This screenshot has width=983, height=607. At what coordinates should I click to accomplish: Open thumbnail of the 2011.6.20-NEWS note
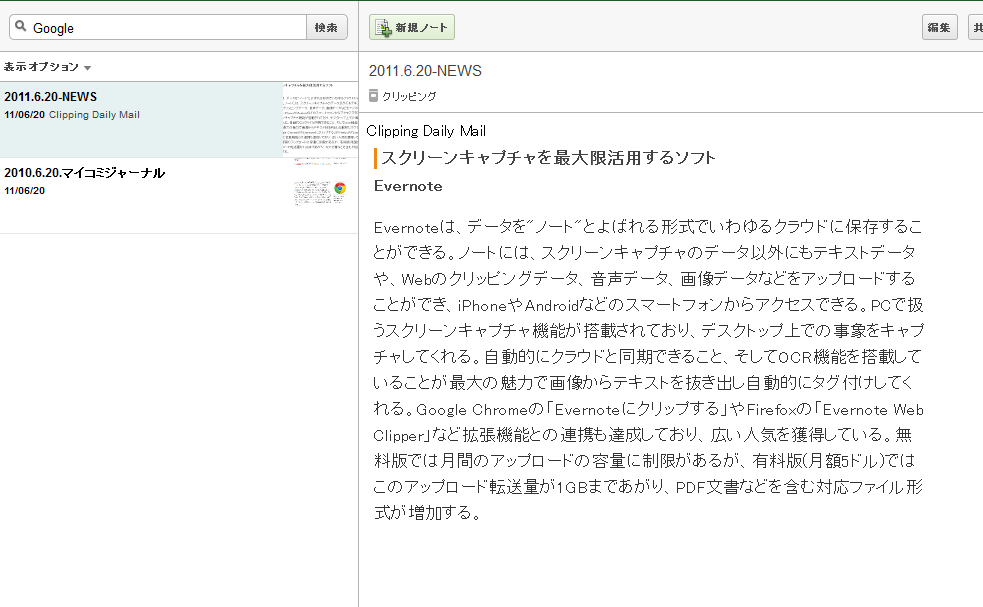(320, 119)
